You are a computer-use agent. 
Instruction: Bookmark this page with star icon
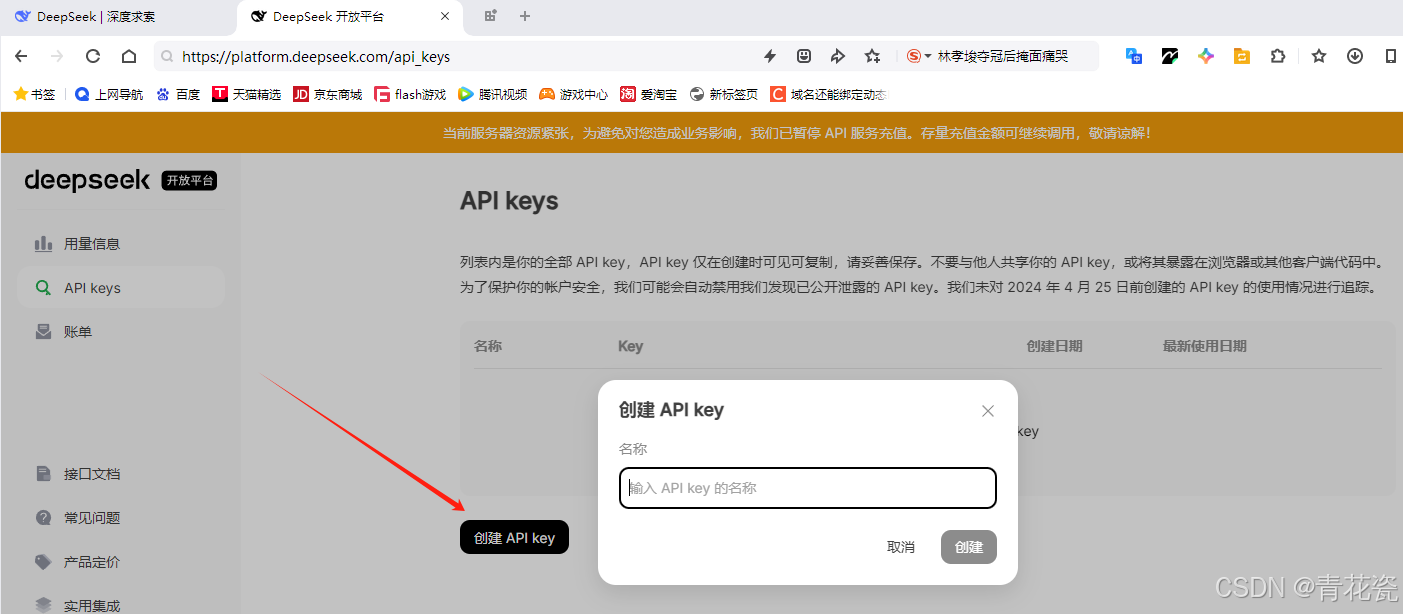871,56
